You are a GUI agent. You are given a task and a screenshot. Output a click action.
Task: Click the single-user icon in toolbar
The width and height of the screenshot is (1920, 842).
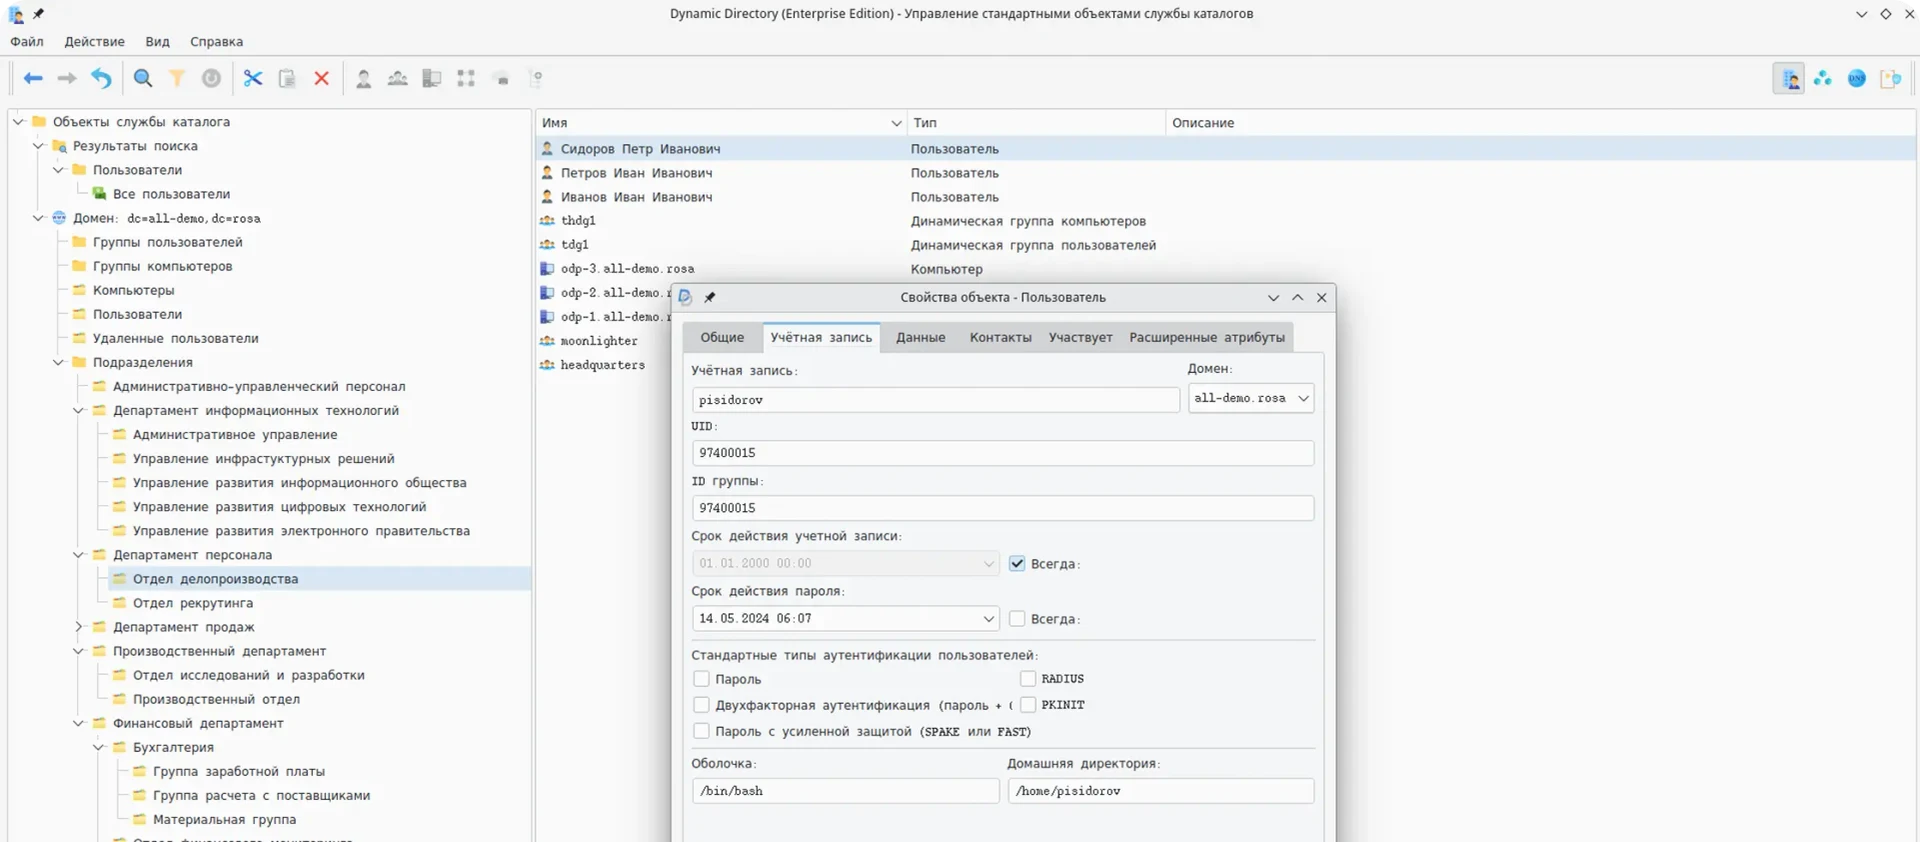364,78
